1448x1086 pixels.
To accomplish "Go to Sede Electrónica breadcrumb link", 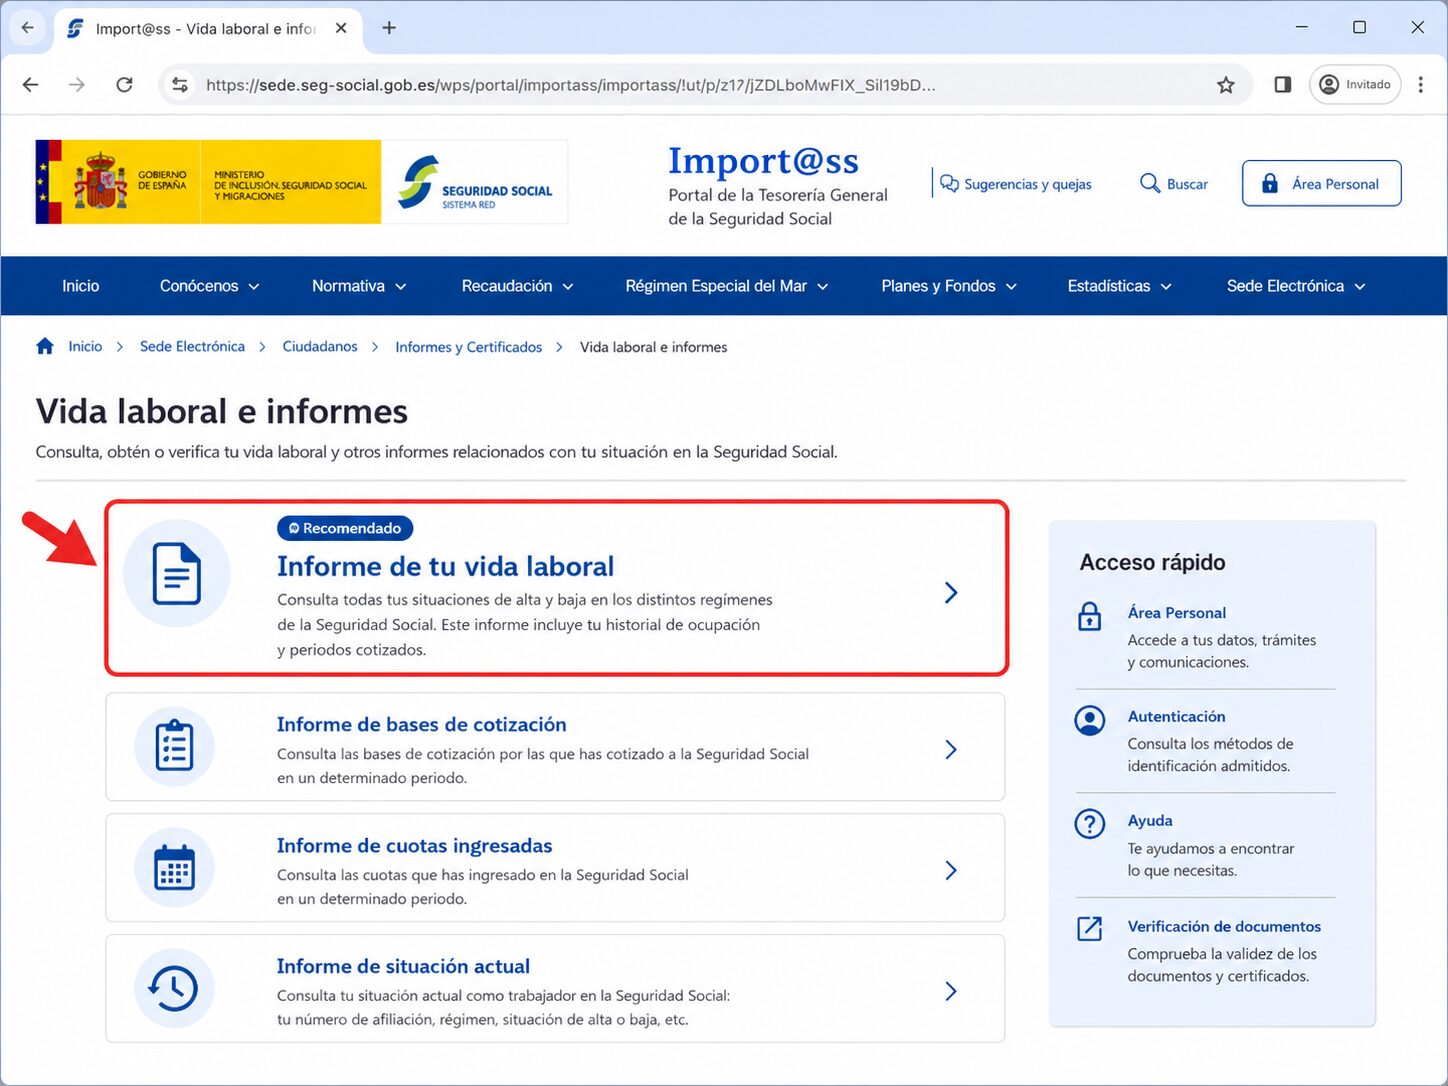I will click(x=192, y=346).
